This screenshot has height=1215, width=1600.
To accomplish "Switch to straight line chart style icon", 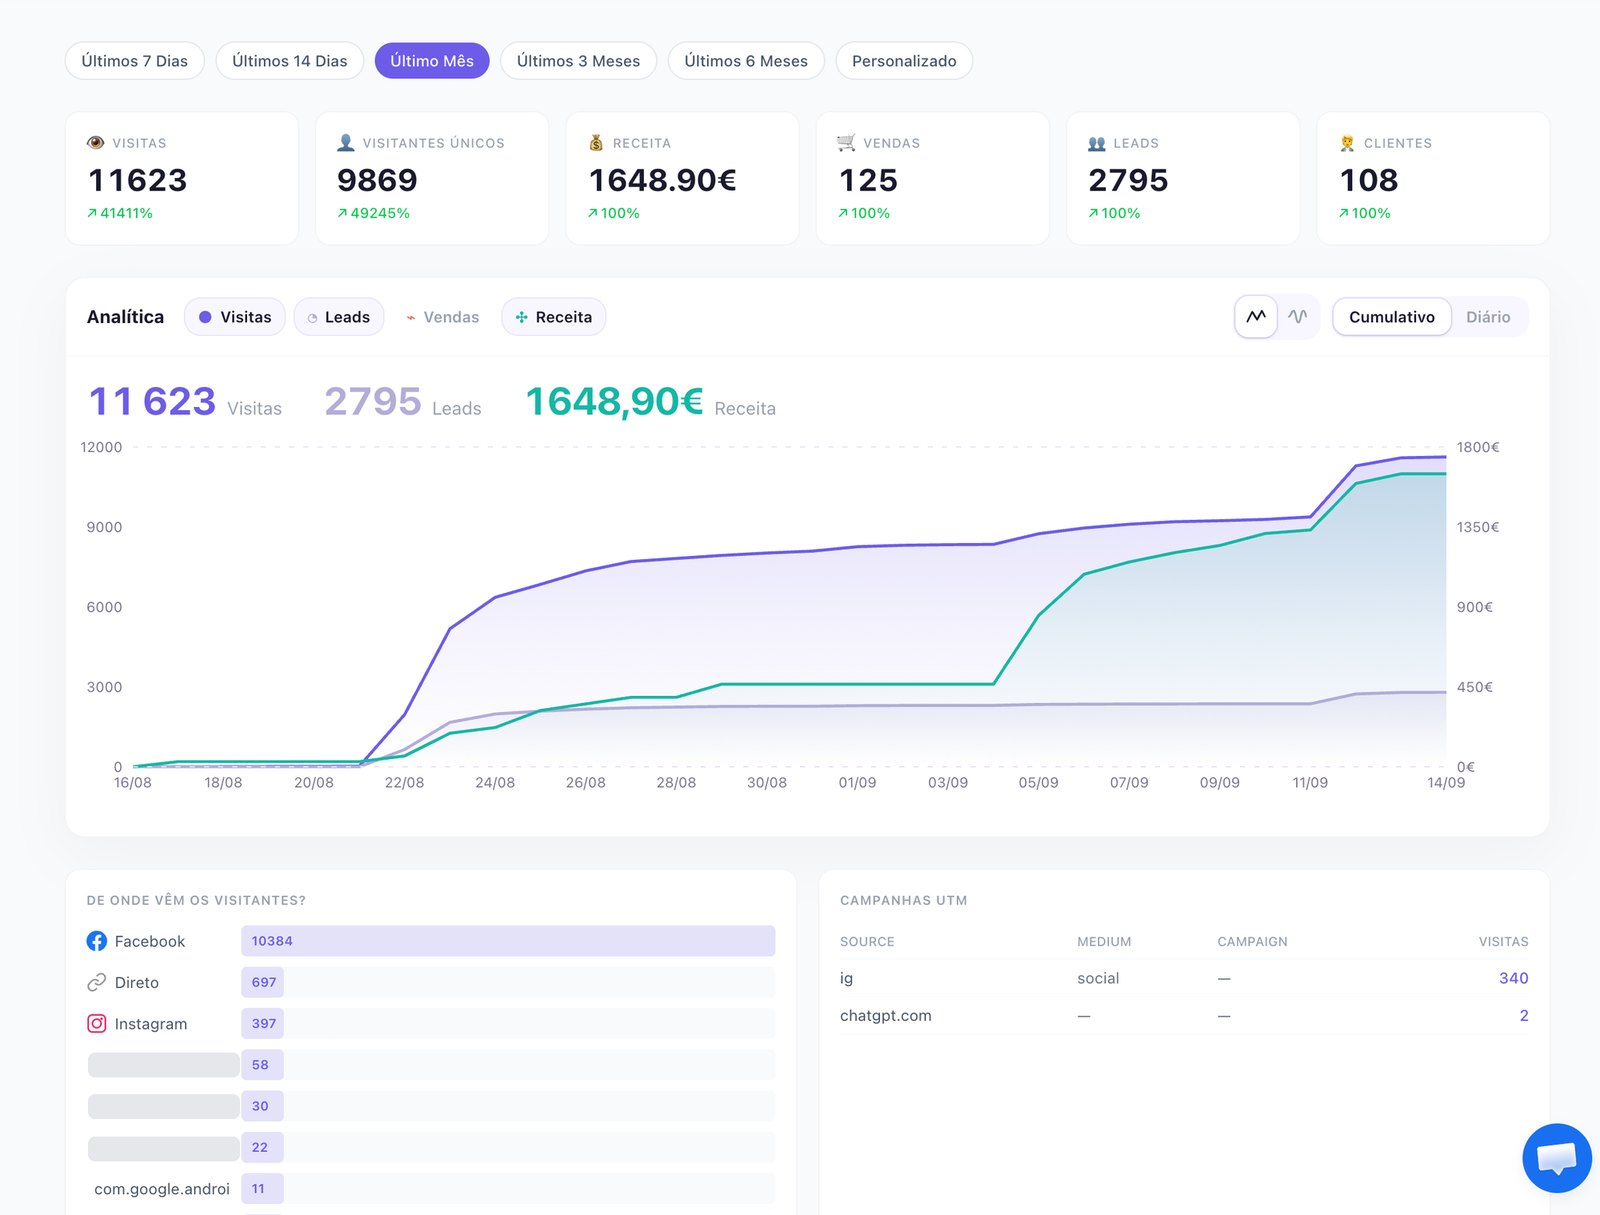I will 1256,317.
